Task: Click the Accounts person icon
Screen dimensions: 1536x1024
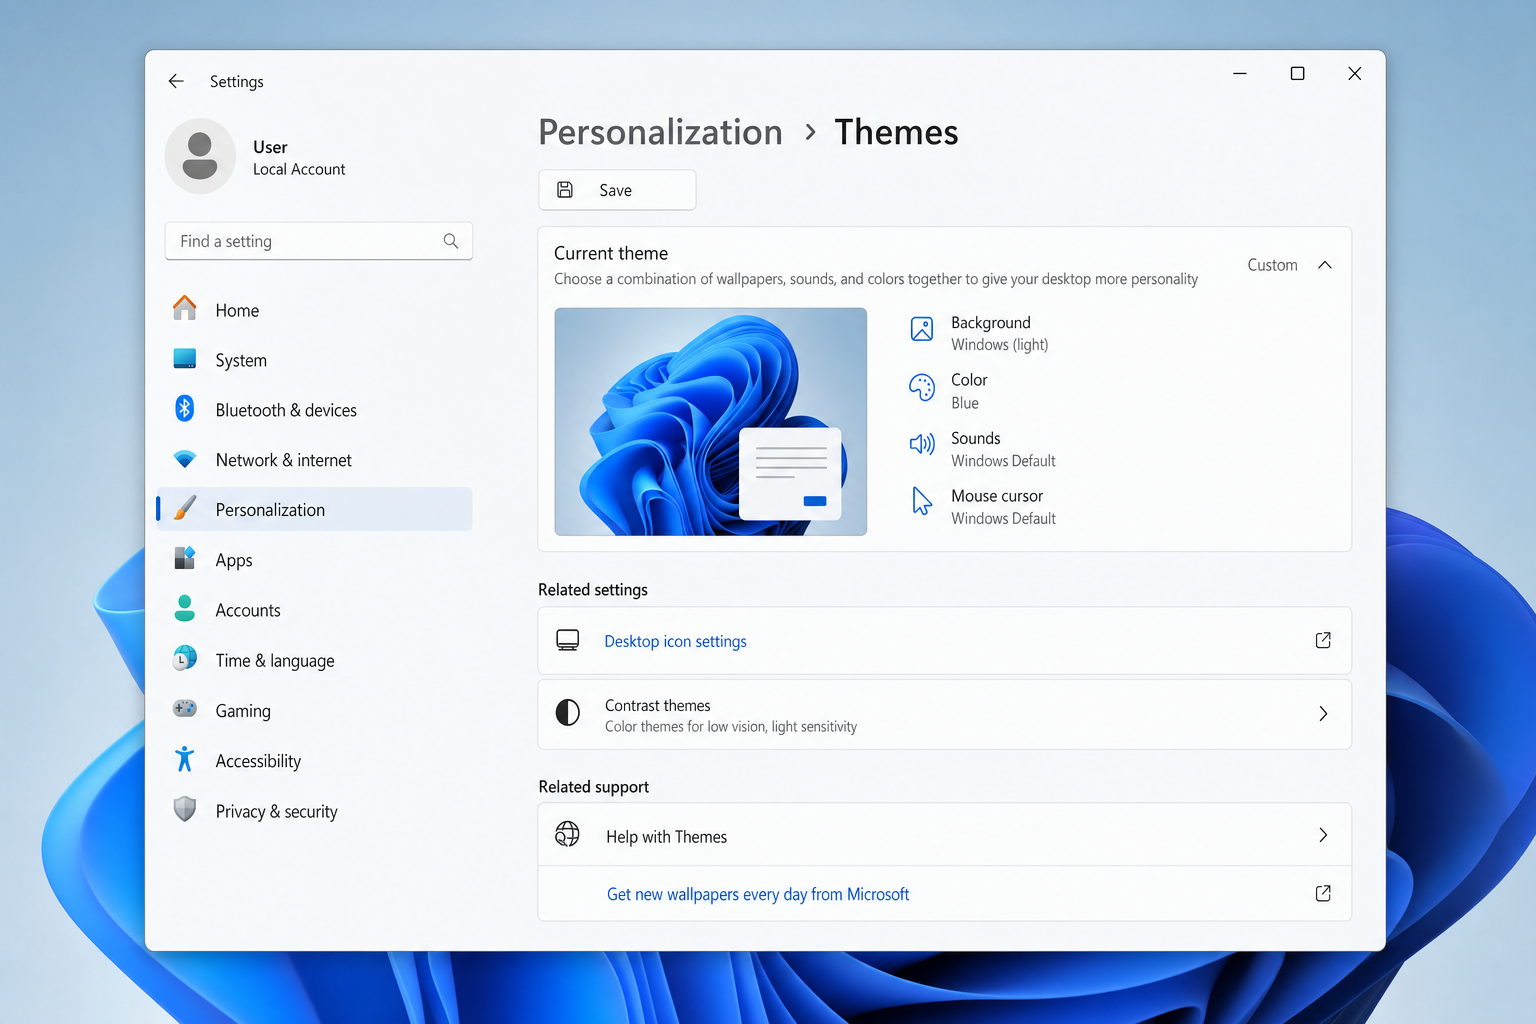Action: click(185, 608)
